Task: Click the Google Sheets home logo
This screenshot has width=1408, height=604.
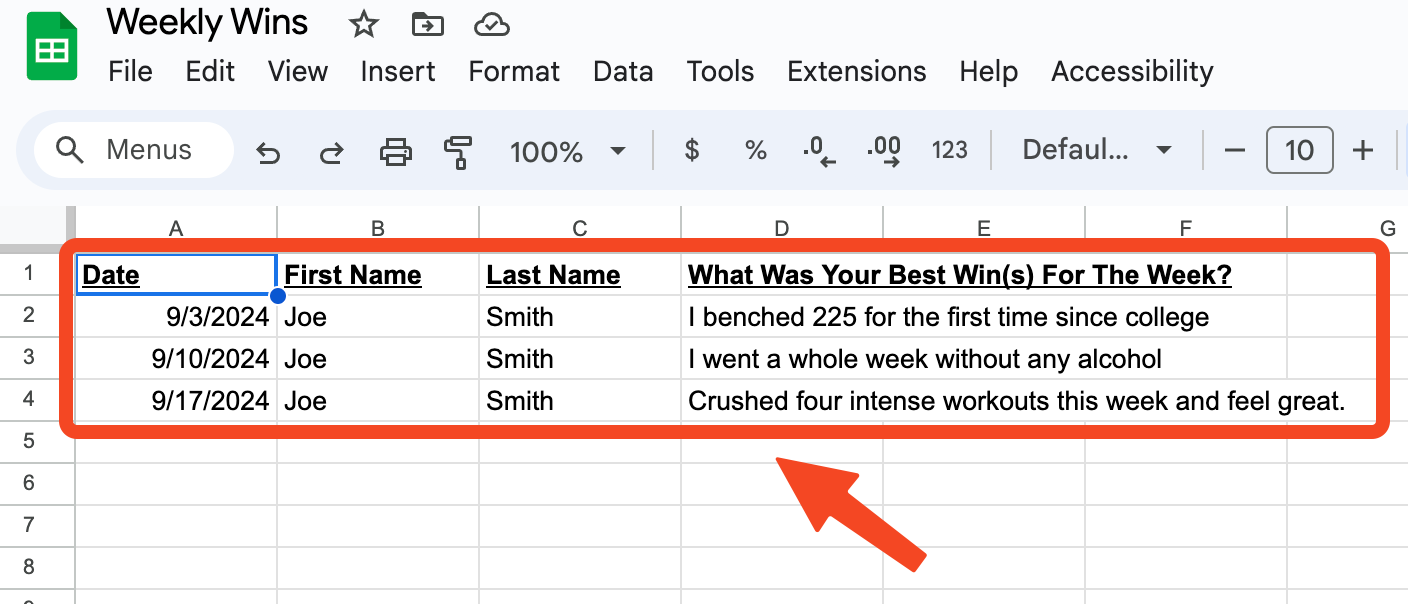Action: point(53,47)
